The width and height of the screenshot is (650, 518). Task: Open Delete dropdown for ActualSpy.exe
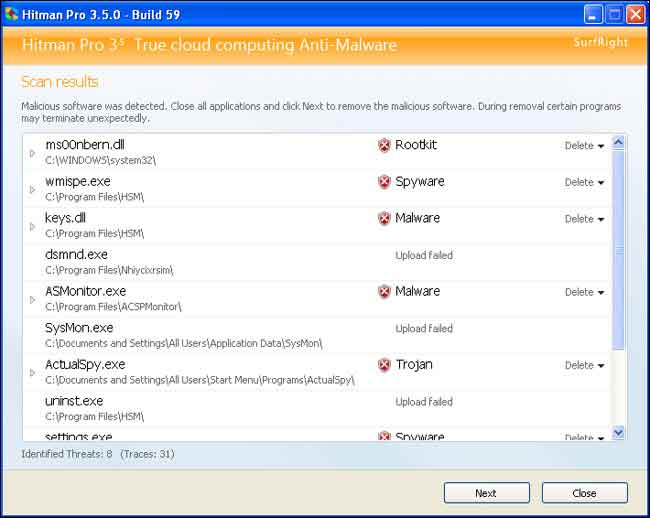pos(584,366)
